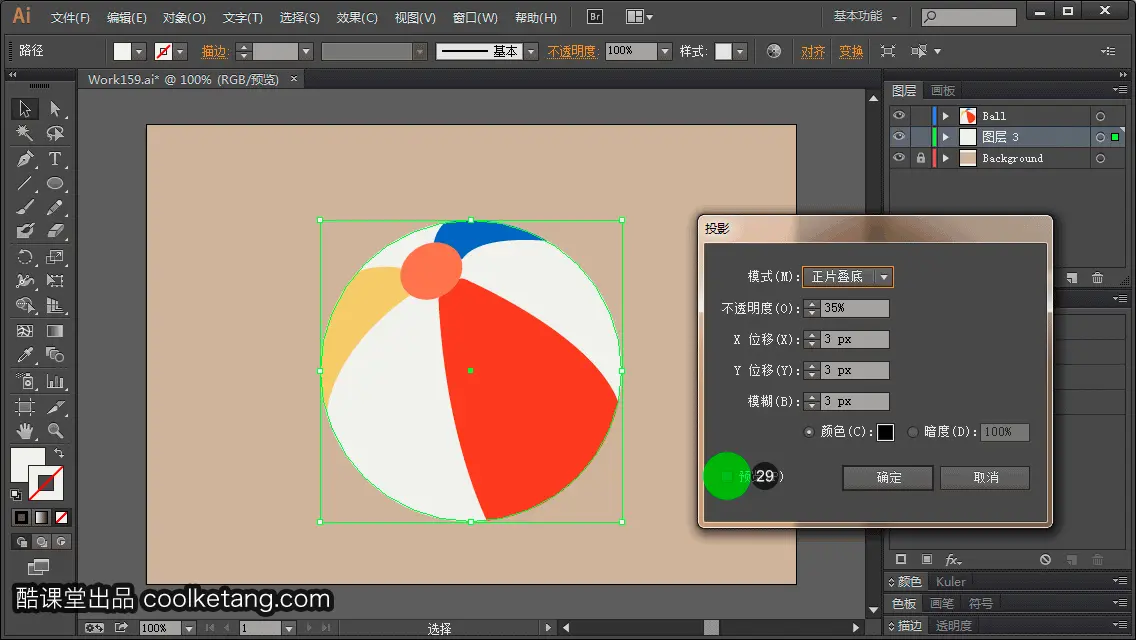Click the 描边 link in control bar
This screenshot has width=1136, height=640.
[214, 51]
